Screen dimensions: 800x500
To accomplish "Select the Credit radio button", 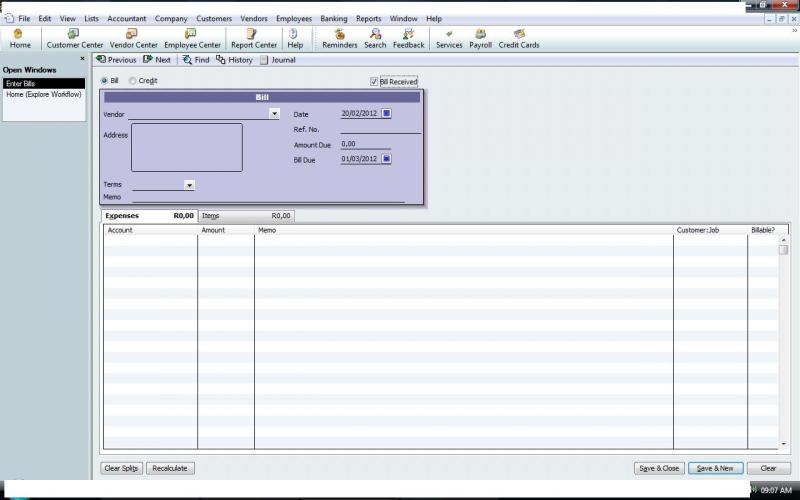I will [x=133, y=81].
